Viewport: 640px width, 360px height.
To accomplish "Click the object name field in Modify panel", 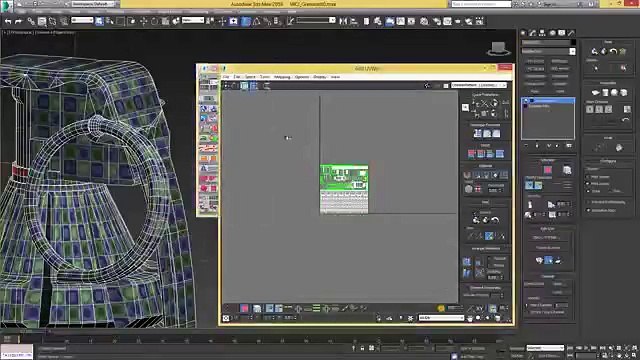I will tap(546, 42).
